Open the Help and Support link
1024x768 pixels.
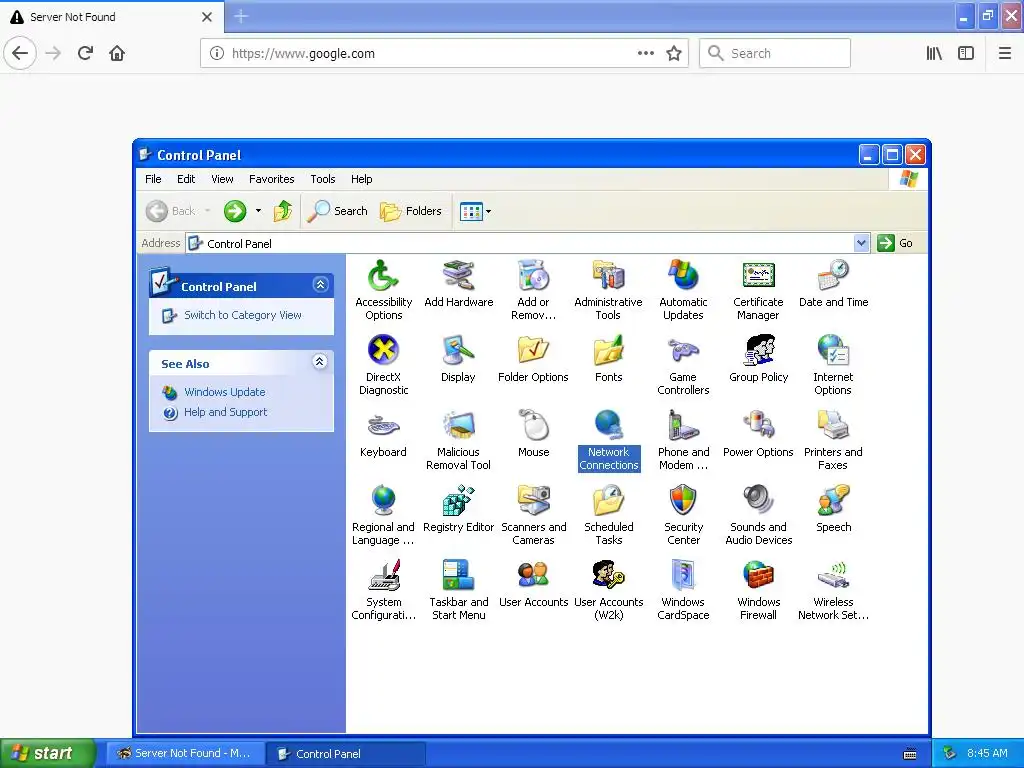click(x=225, y=412)
